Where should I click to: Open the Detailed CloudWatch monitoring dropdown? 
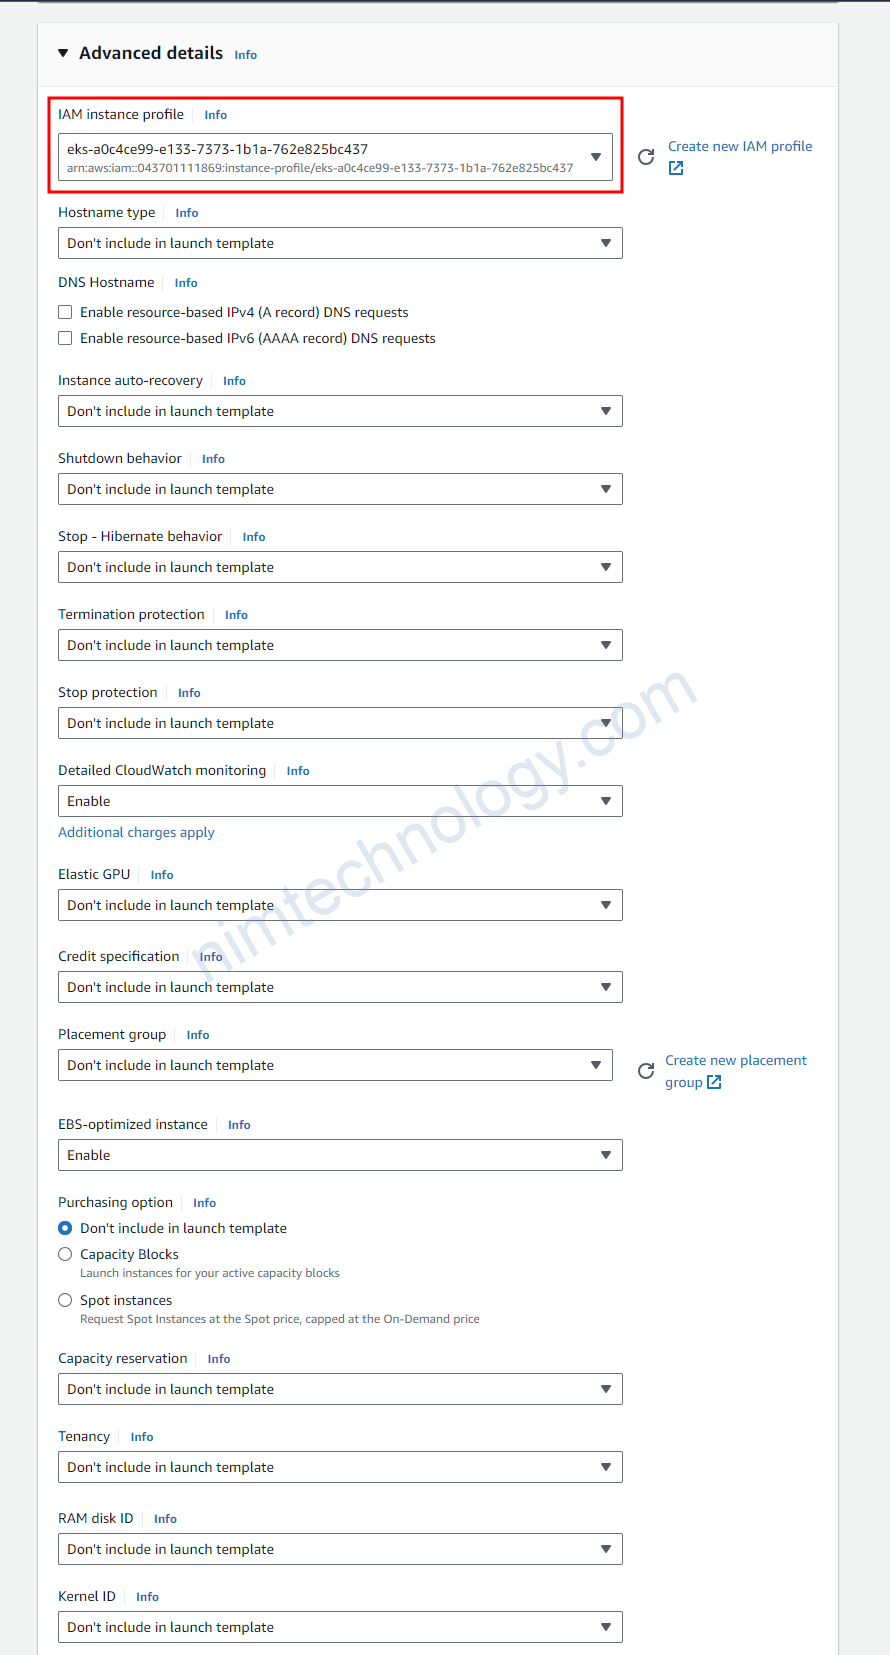[x=340, y=801]
